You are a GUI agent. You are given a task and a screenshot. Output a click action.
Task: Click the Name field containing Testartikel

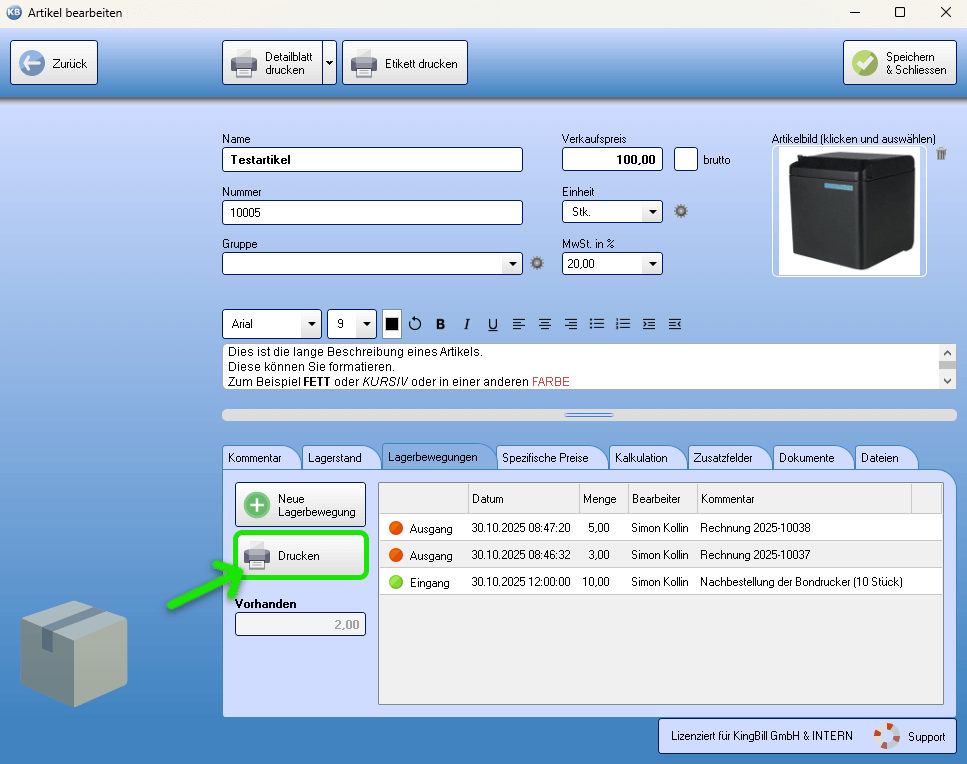click(372, 160)
